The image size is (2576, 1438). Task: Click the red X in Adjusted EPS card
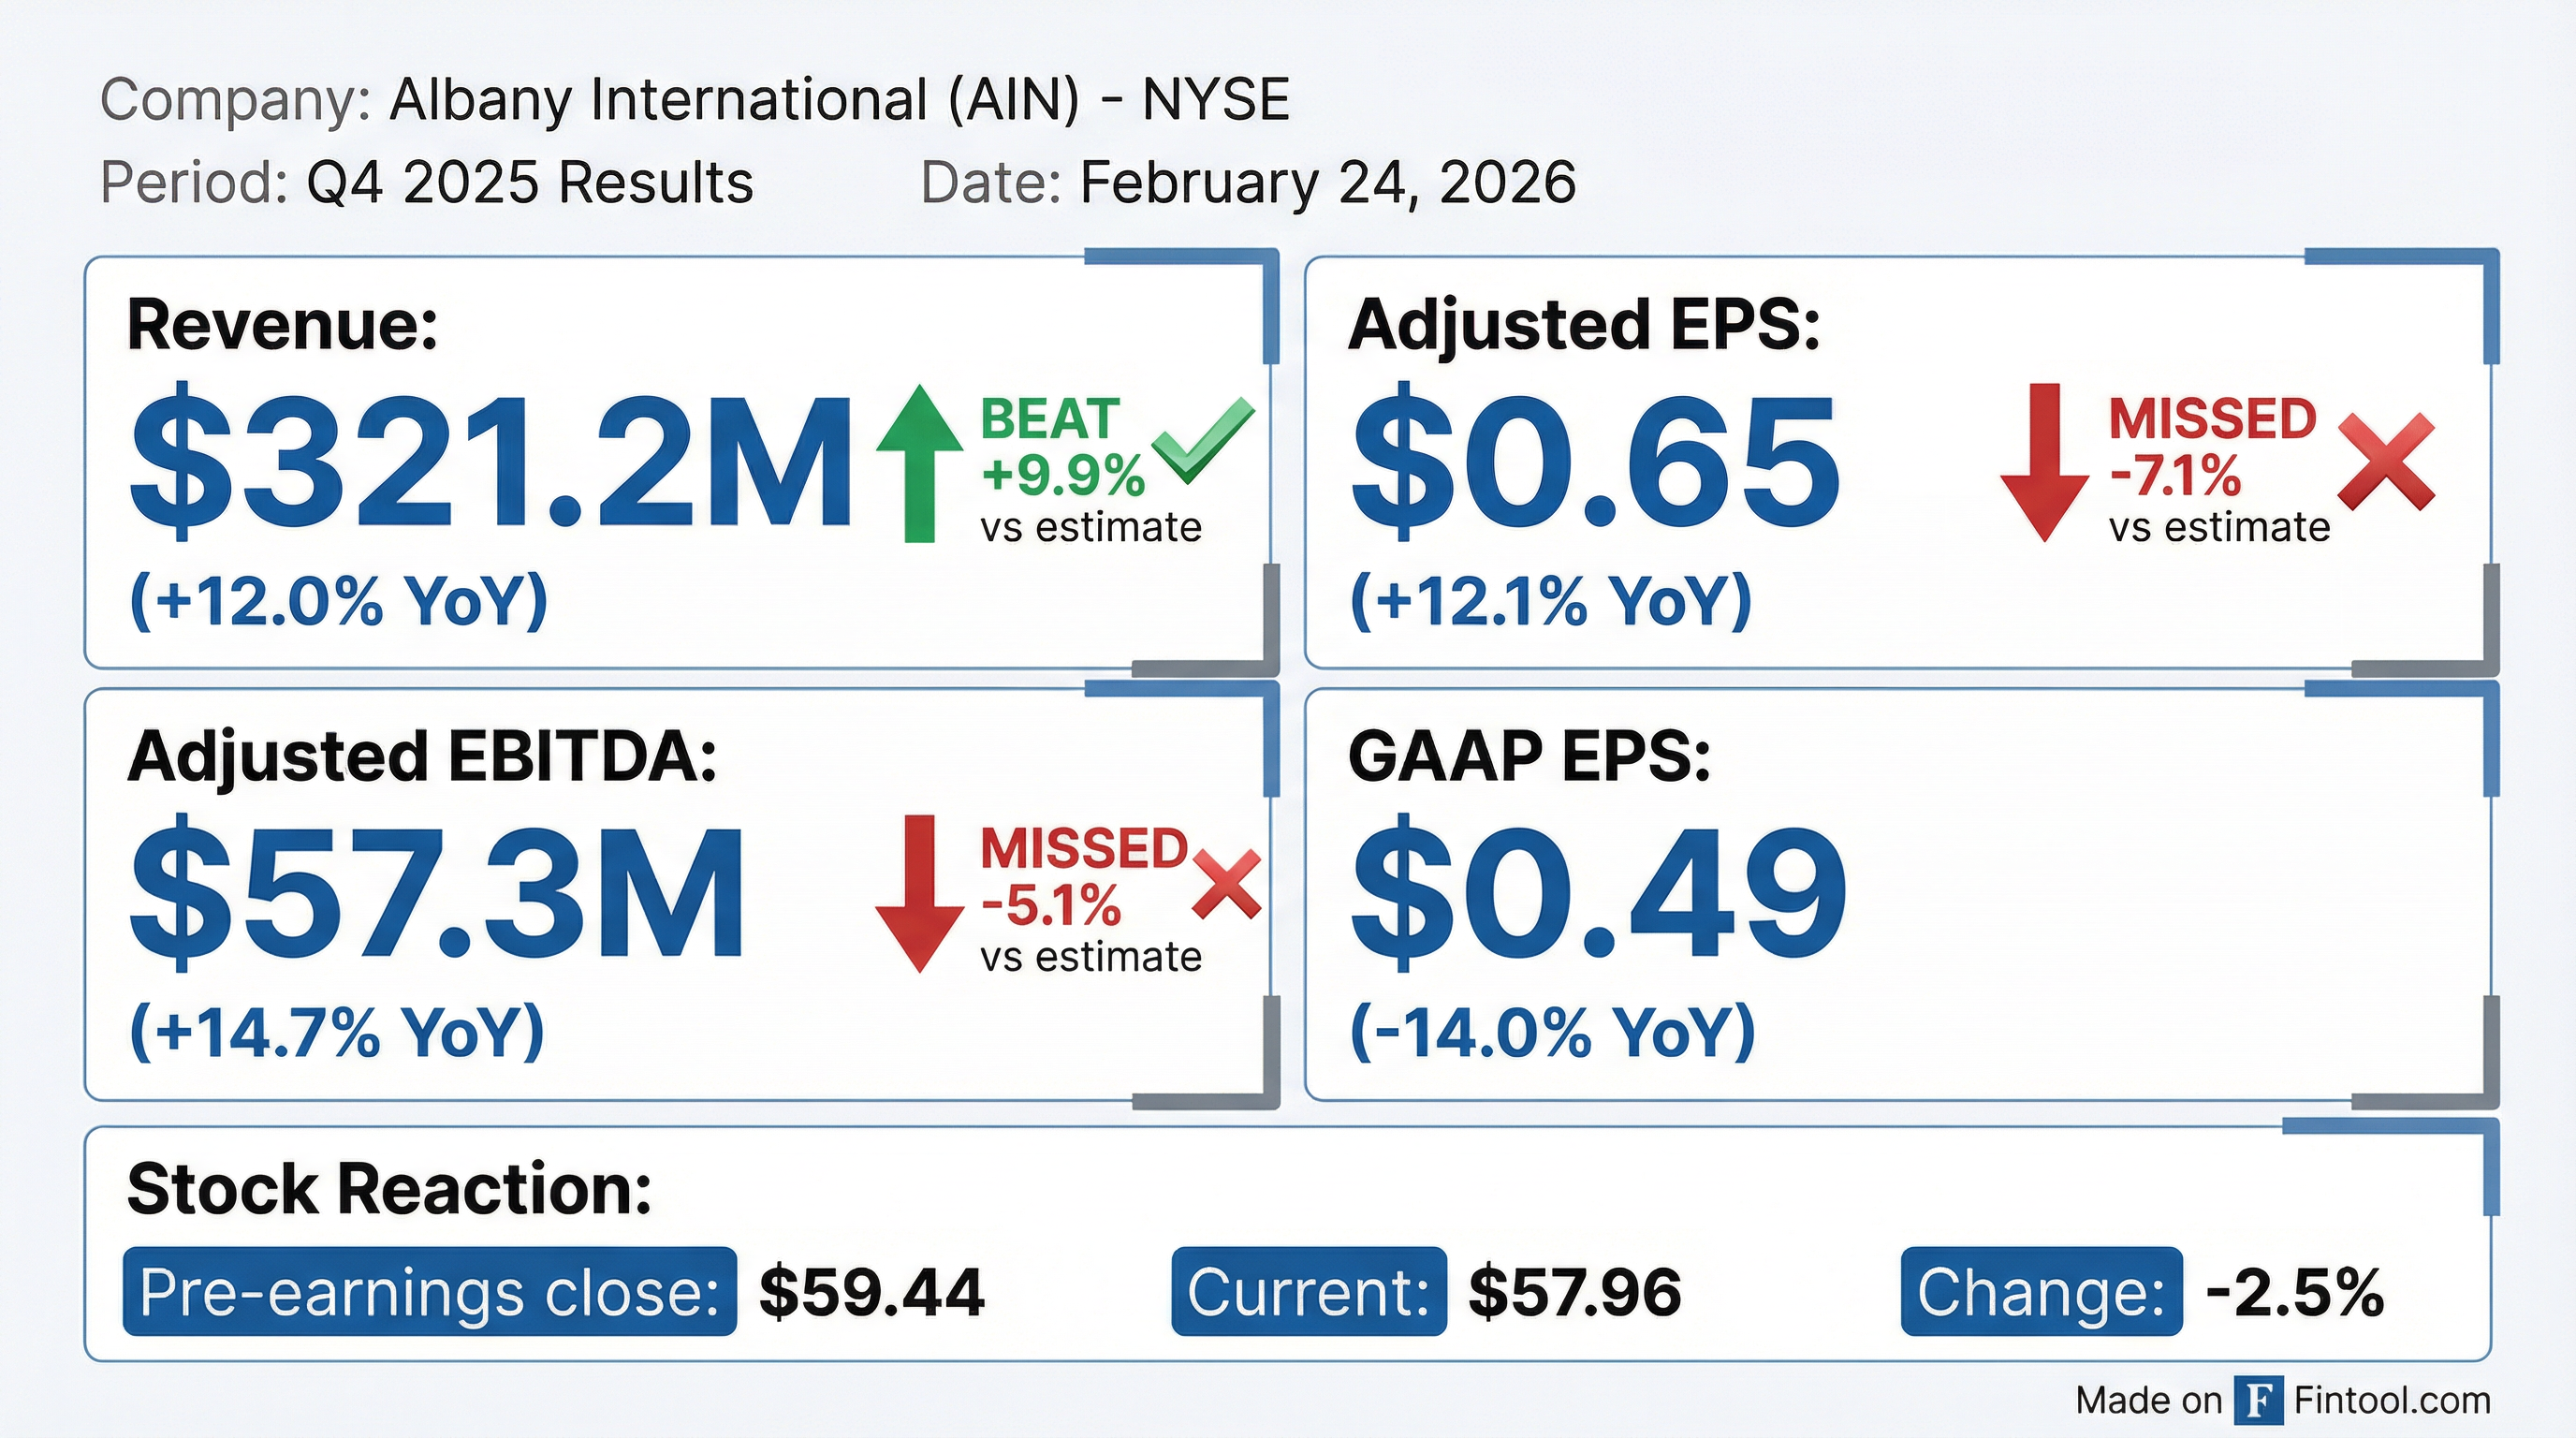click(x=2386, y=462)
